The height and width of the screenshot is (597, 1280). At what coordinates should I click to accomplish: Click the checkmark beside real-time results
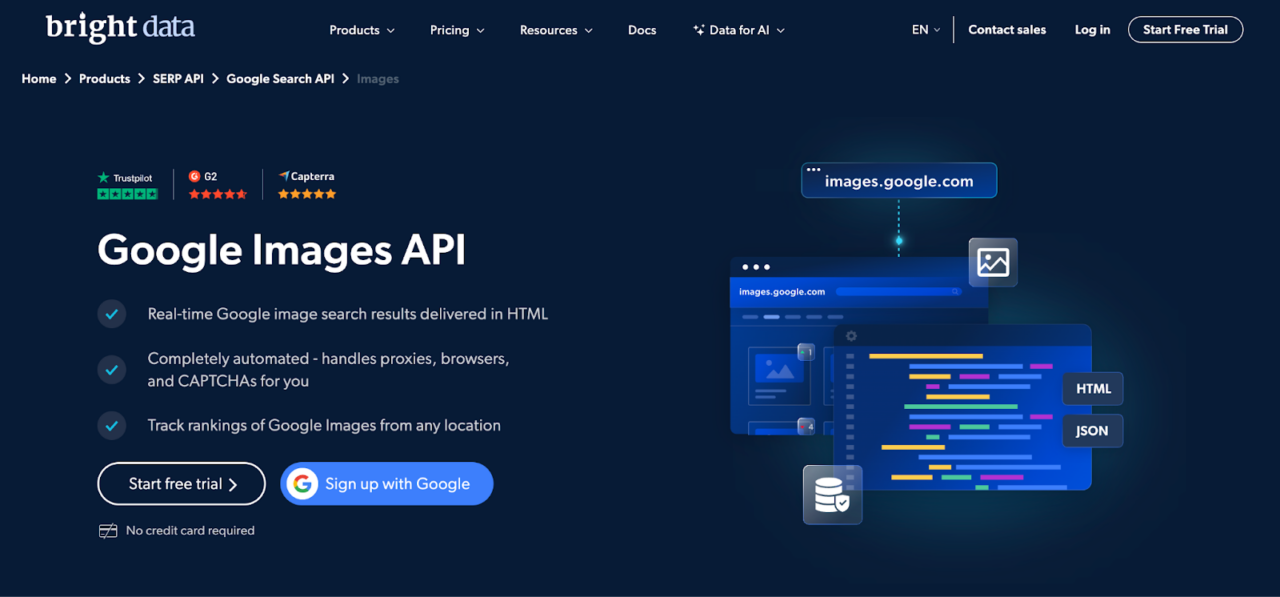[112, 314]
